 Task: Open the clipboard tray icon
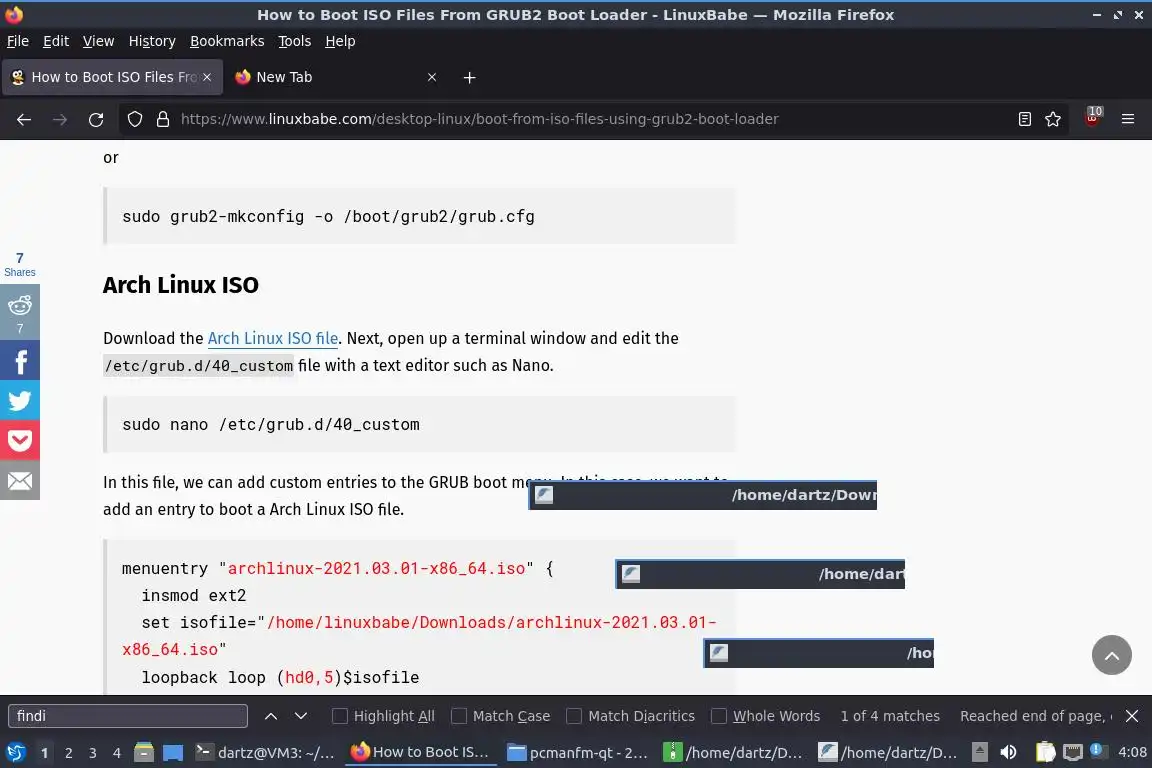tap(1045, 752)
